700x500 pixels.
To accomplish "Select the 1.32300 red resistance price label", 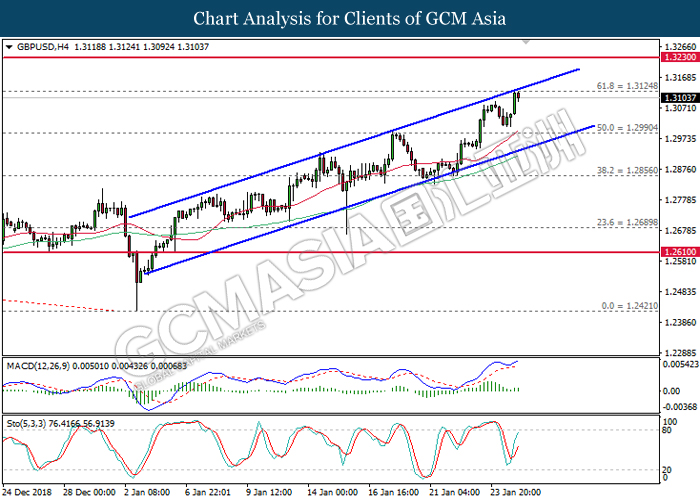I will tap(680, 57).
